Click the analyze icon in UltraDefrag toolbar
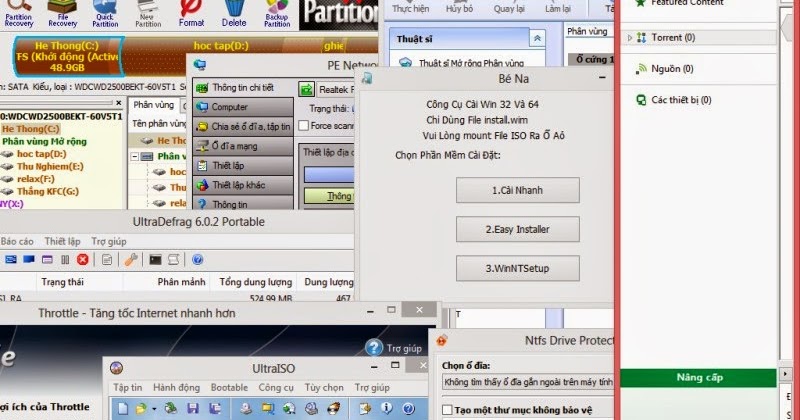The image size is (800, 420). tap(11, 260)
